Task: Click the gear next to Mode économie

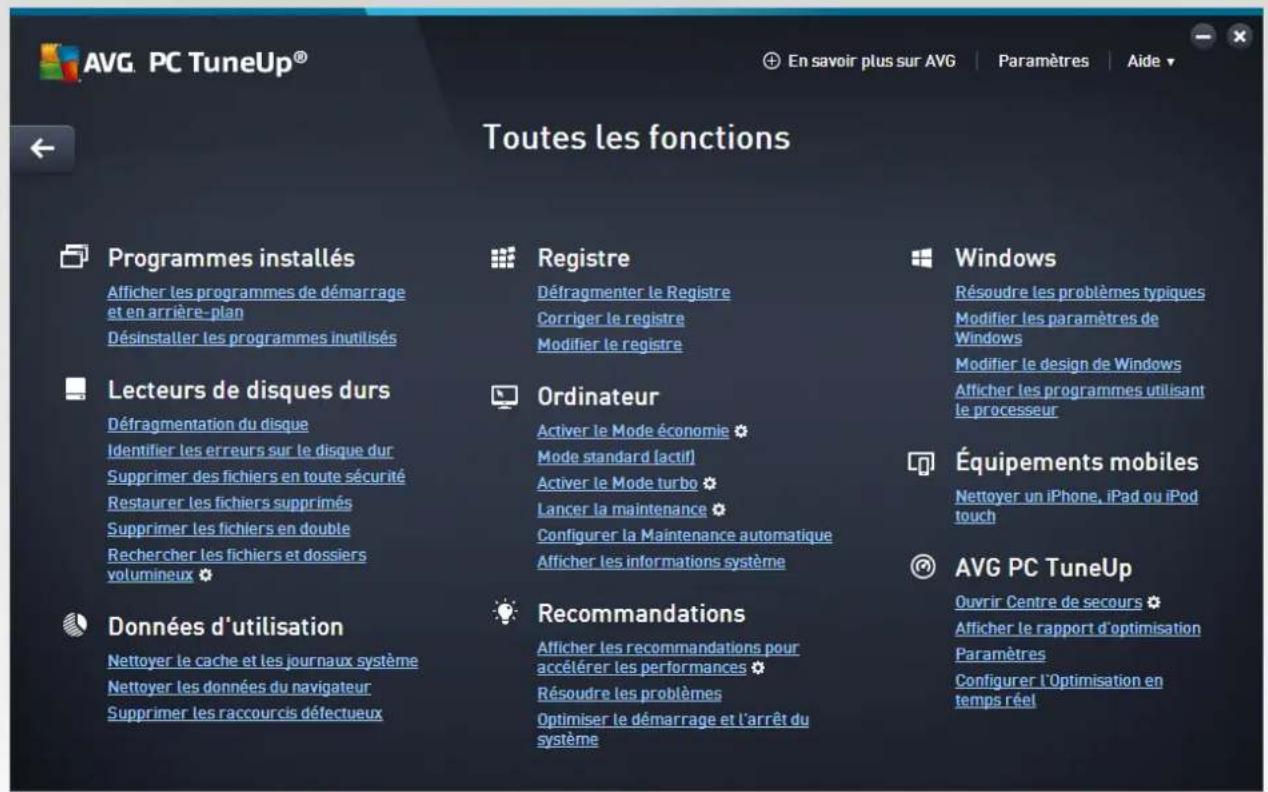Action: pos(741,431)
